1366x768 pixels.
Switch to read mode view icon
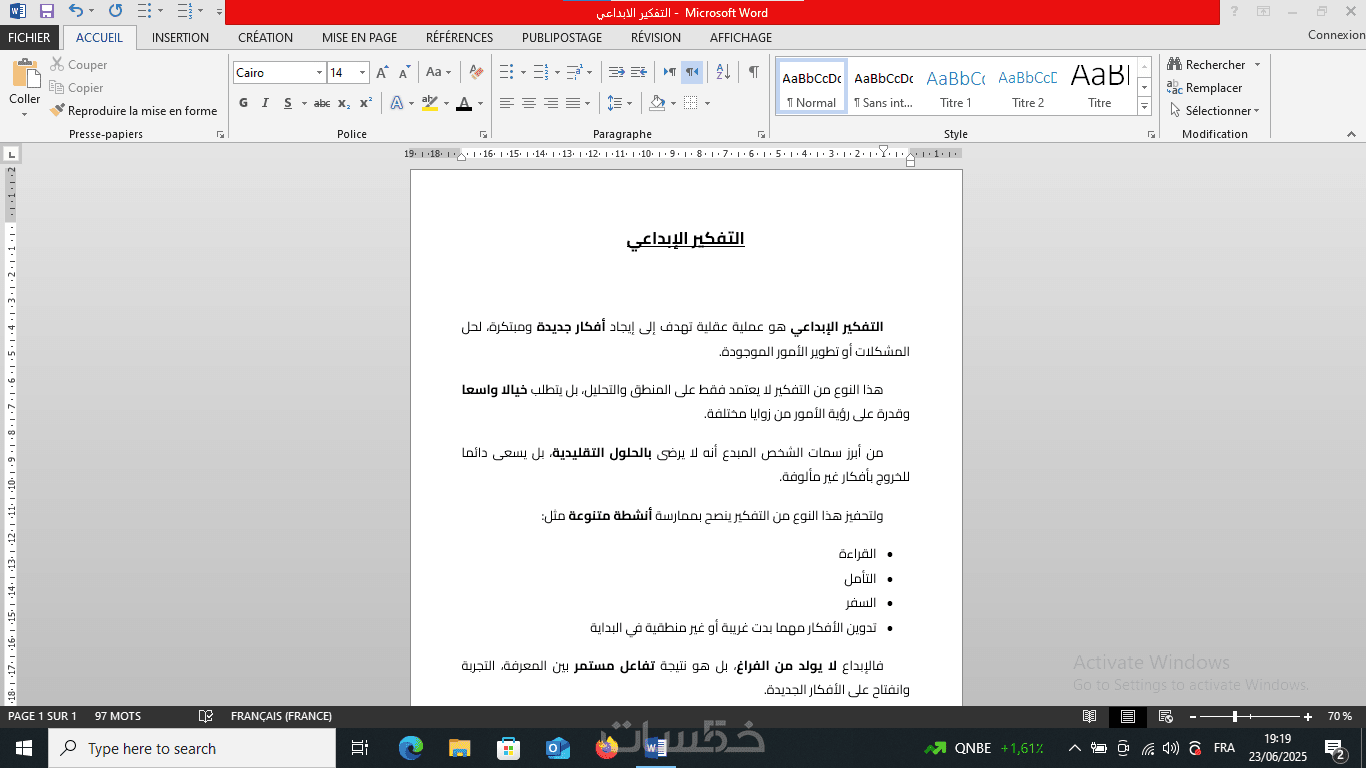pos(1090,716)
